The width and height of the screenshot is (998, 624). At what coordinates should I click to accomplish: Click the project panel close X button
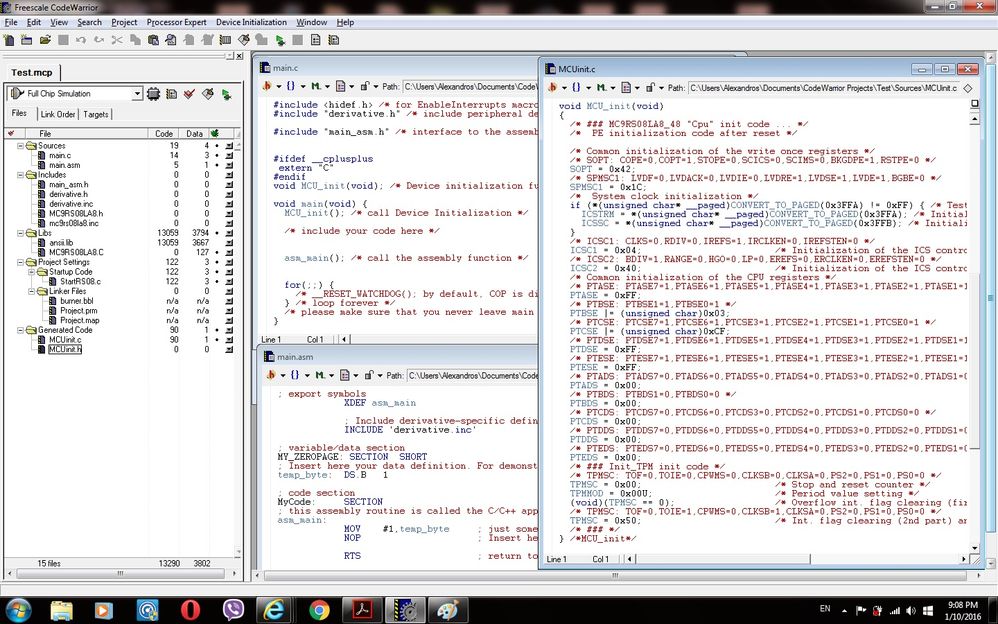coord(239,56)
